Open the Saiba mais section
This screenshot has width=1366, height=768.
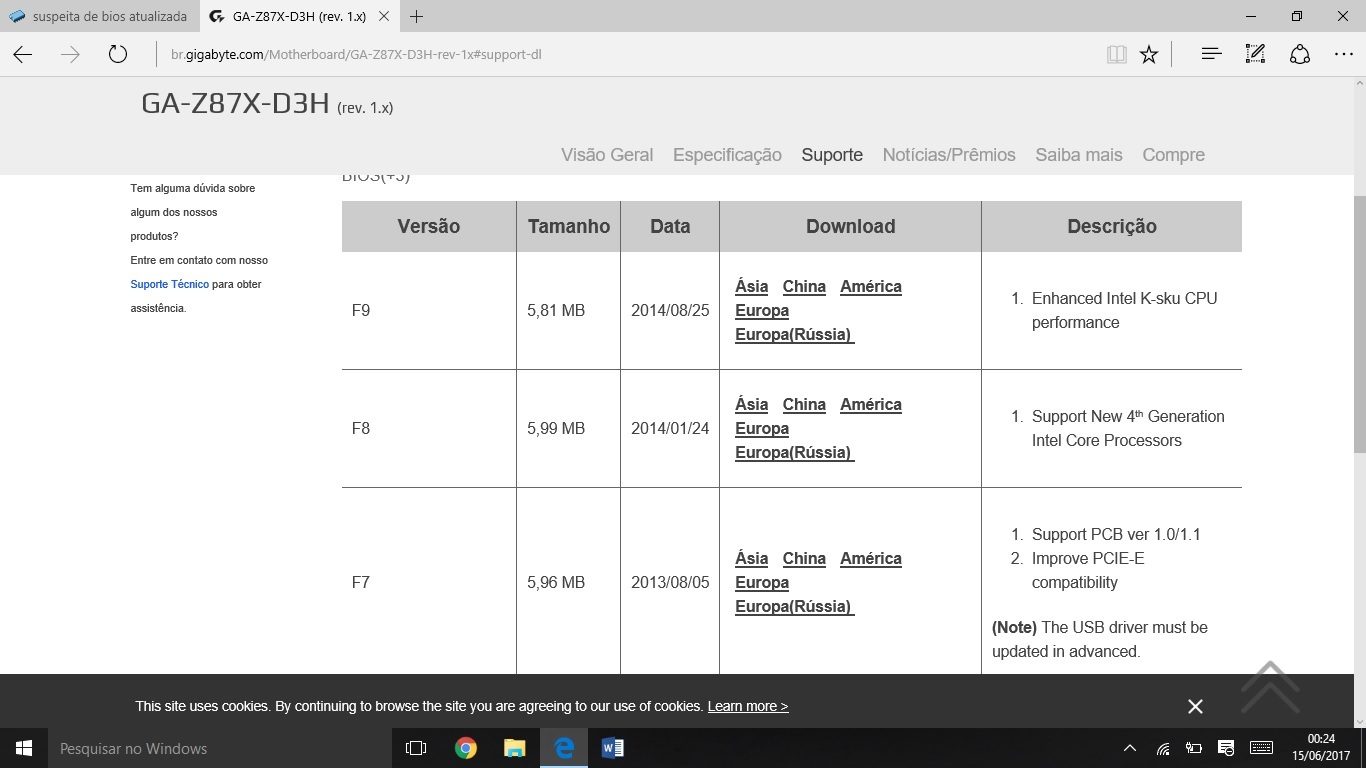click(x=1079, y=155)
